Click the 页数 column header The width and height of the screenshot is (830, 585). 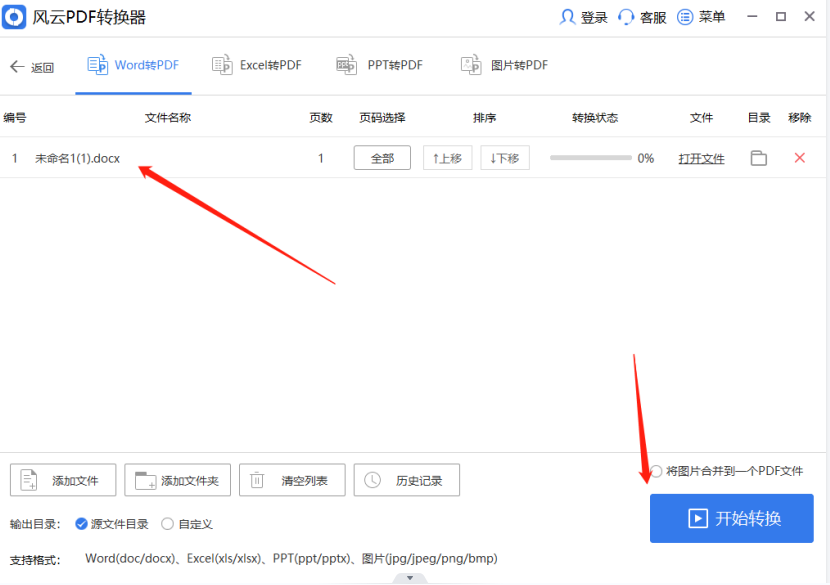tap(321, 118)
